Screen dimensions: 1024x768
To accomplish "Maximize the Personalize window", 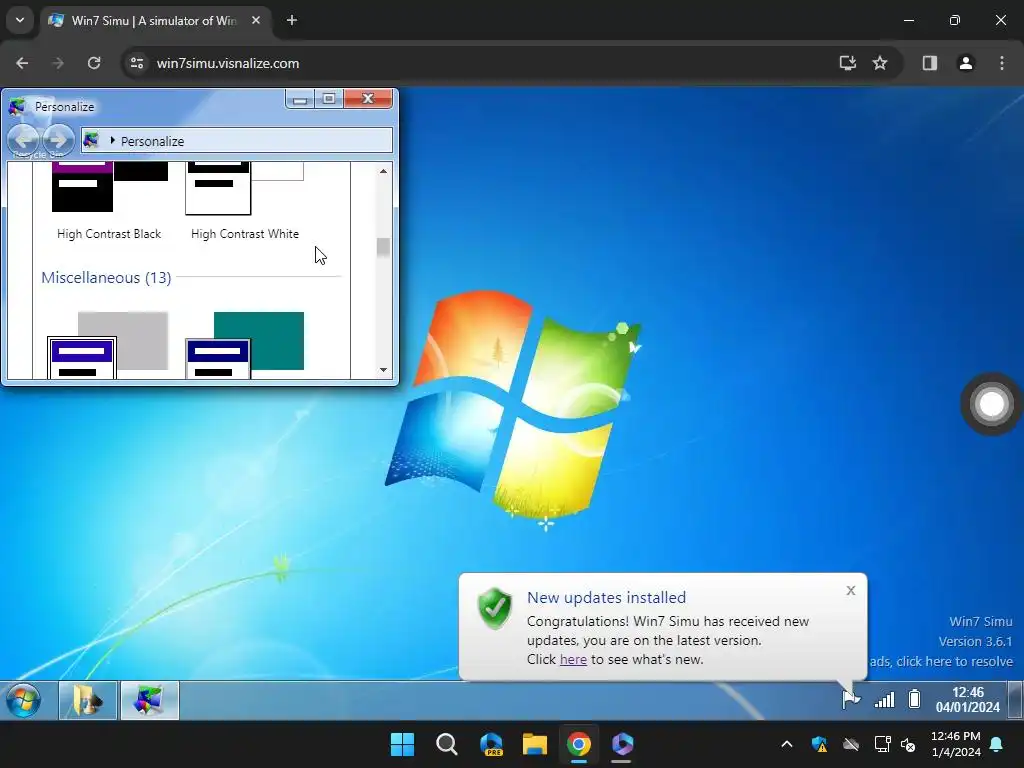I will (x=329, y=99).
